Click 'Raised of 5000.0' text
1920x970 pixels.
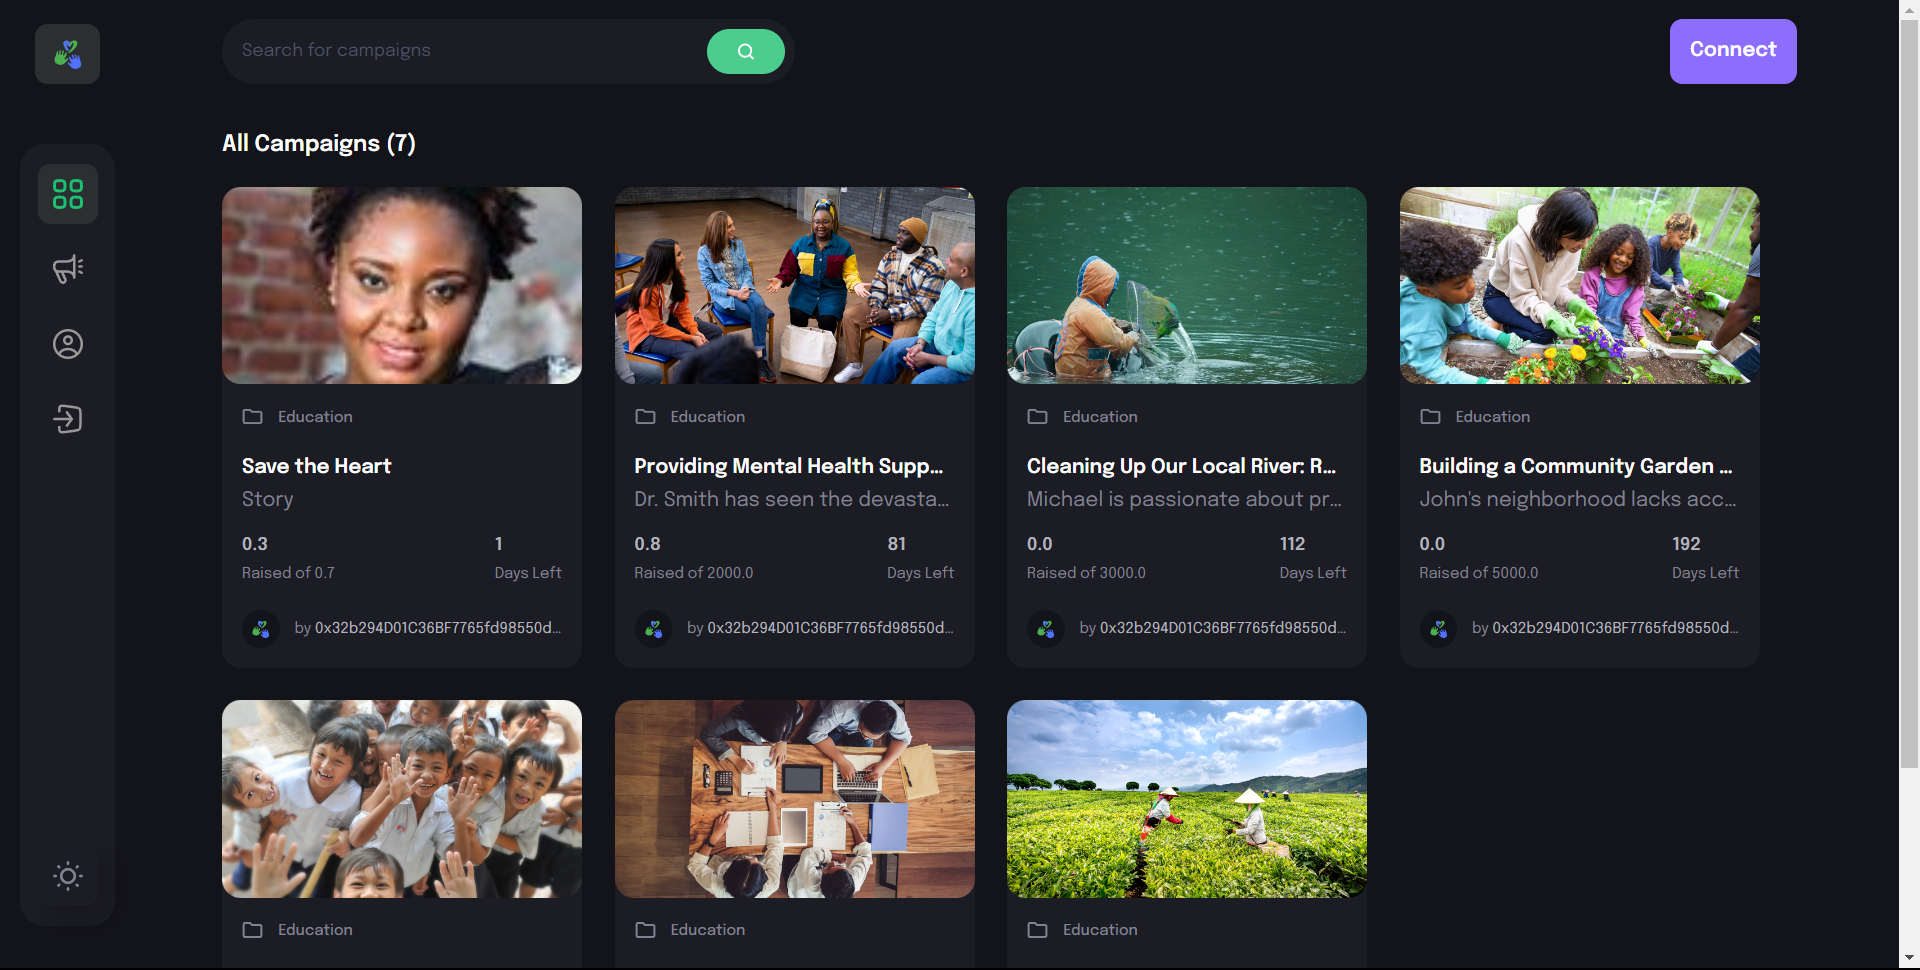click(x=1479, y=573)
